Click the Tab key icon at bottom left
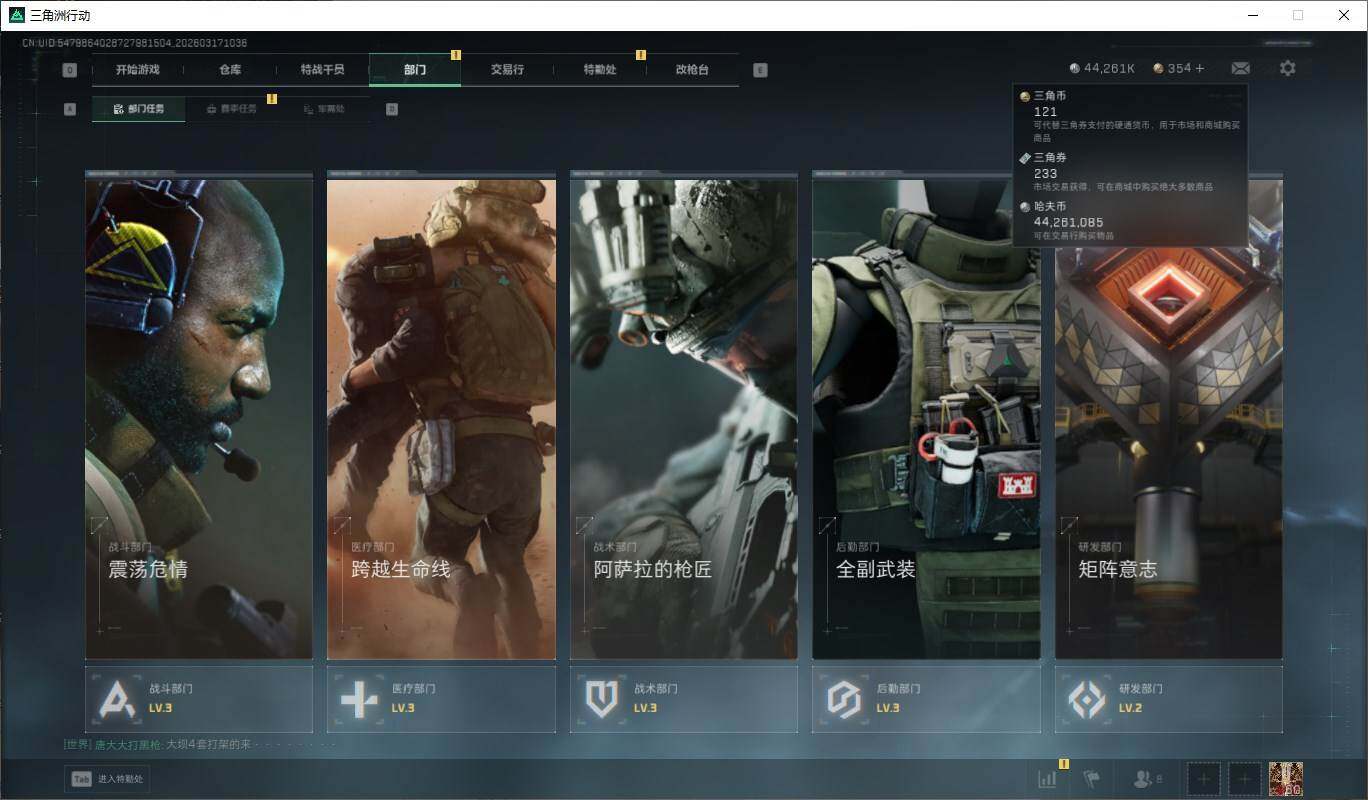1368x800 pixels. (x=81, y=779)
